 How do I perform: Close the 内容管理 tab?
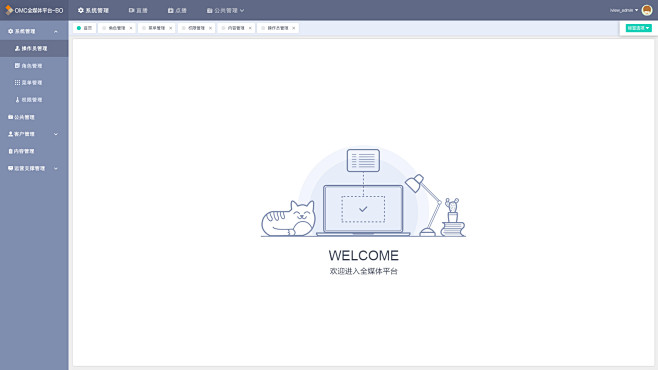tap(250, 28)
